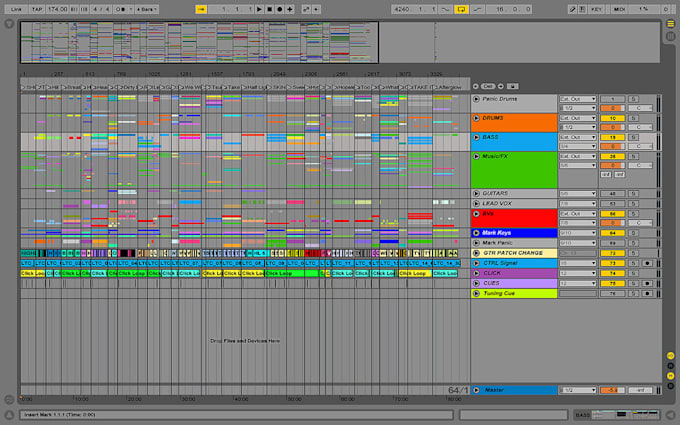Solo the GUITARS track

tap(633, 193)
